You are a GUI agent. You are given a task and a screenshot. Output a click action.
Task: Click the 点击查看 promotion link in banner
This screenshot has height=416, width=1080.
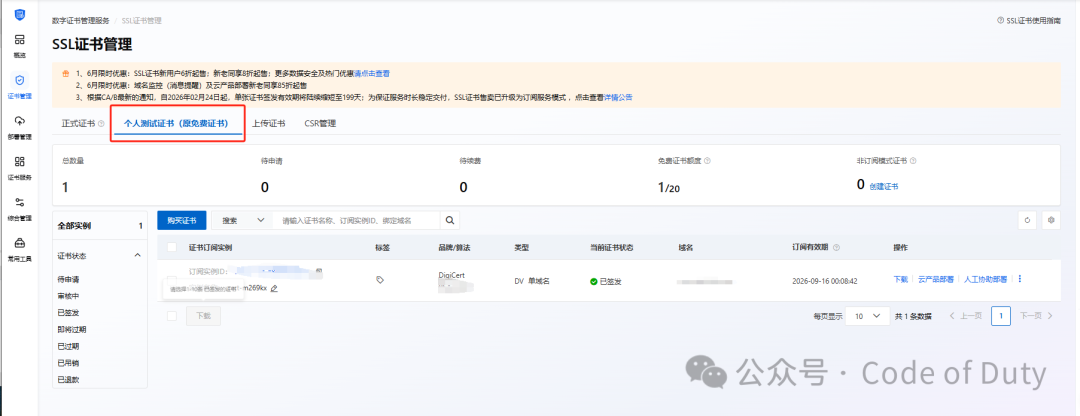point(372,73)
